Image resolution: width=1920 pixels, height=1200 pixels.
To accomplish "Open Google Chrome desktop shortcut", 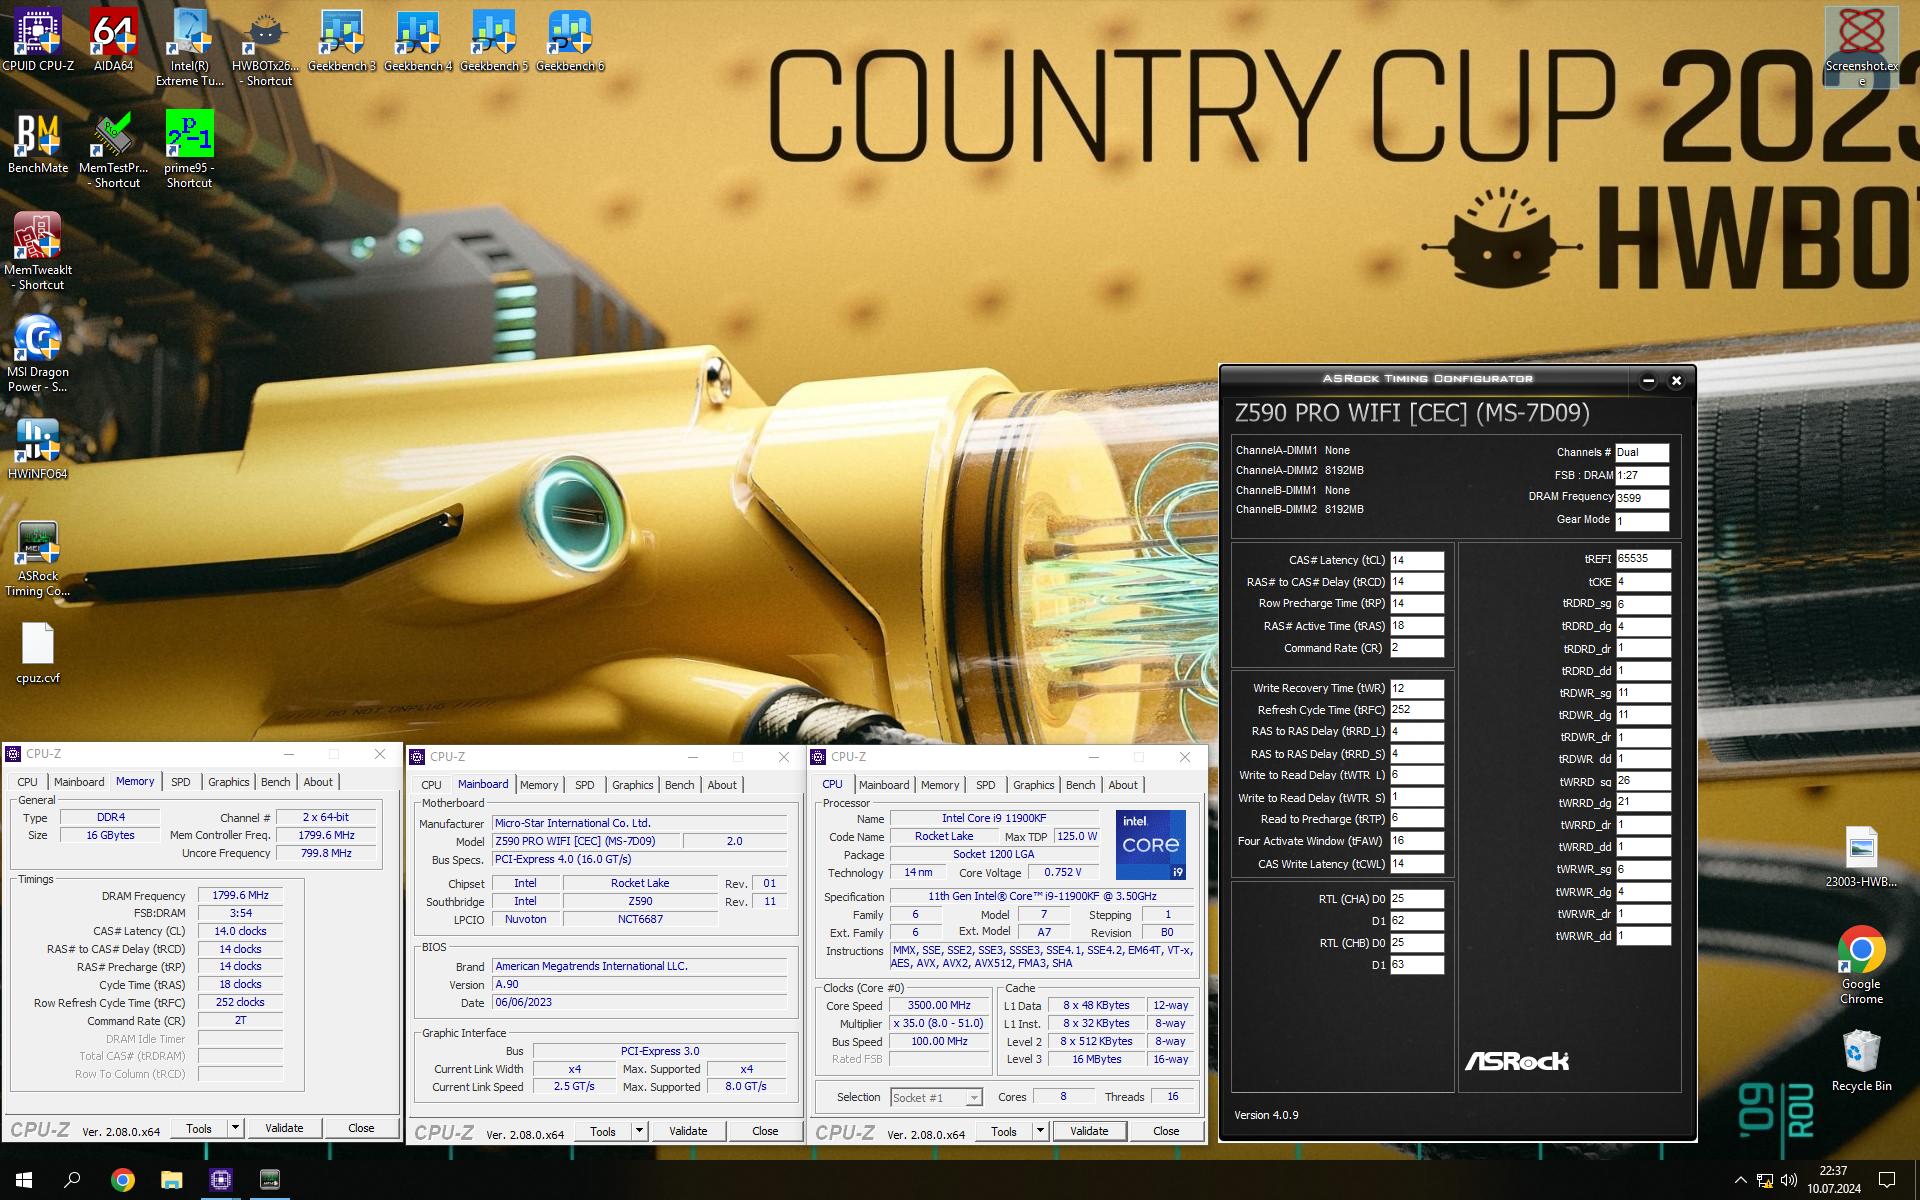I will [x=1861, y=965].
